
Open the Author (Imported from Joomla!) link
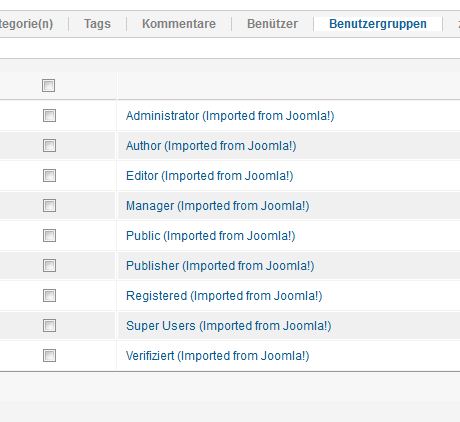pos(211,146)
